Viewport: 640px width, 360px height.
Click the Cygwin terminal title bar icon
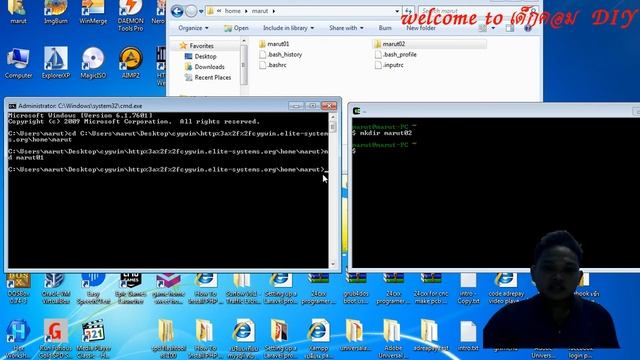pos(356,111)
